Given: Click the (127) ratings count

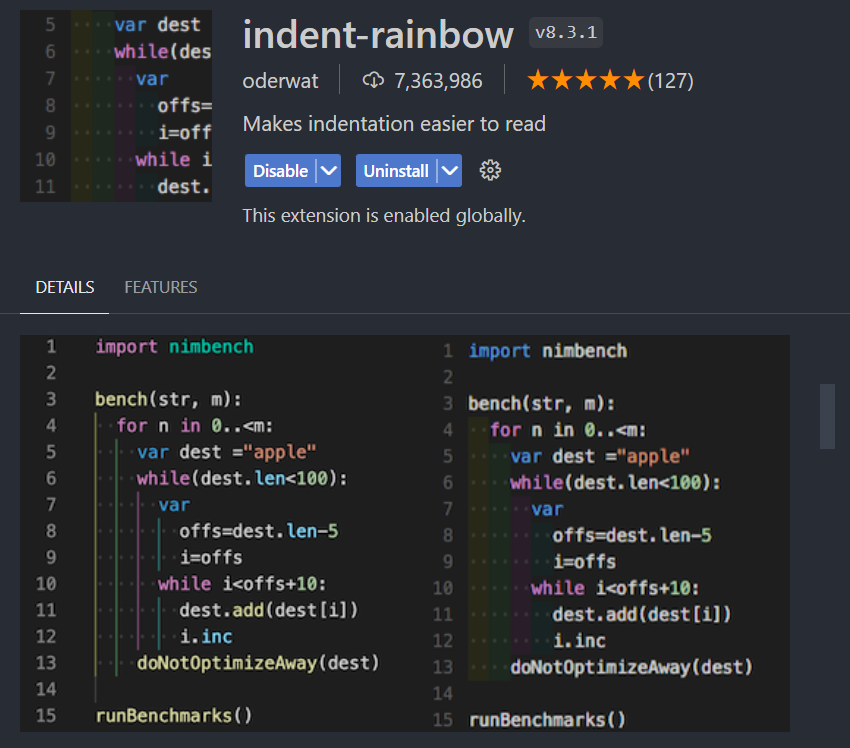Looking at the screenshot, I should (671, 80).
